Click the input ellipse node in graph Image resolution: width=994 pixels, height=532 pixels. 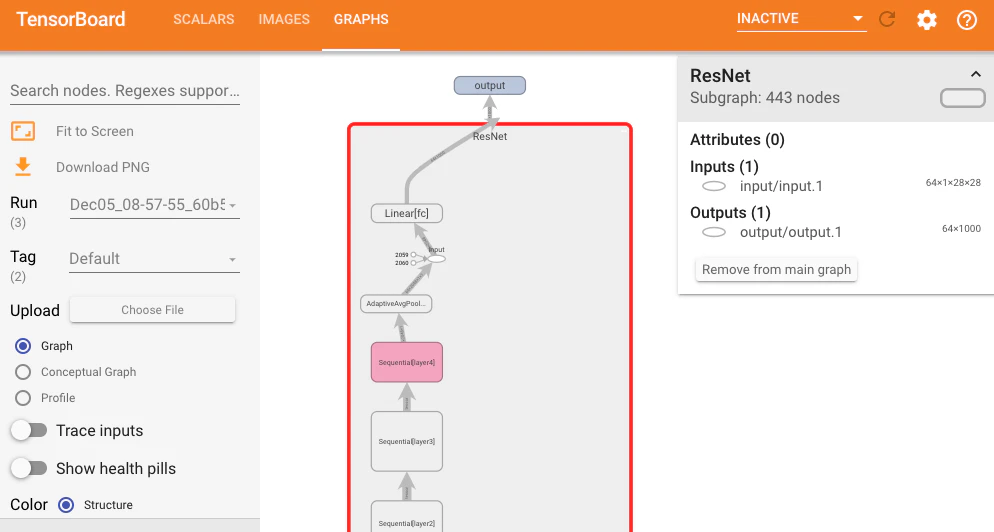437,259
